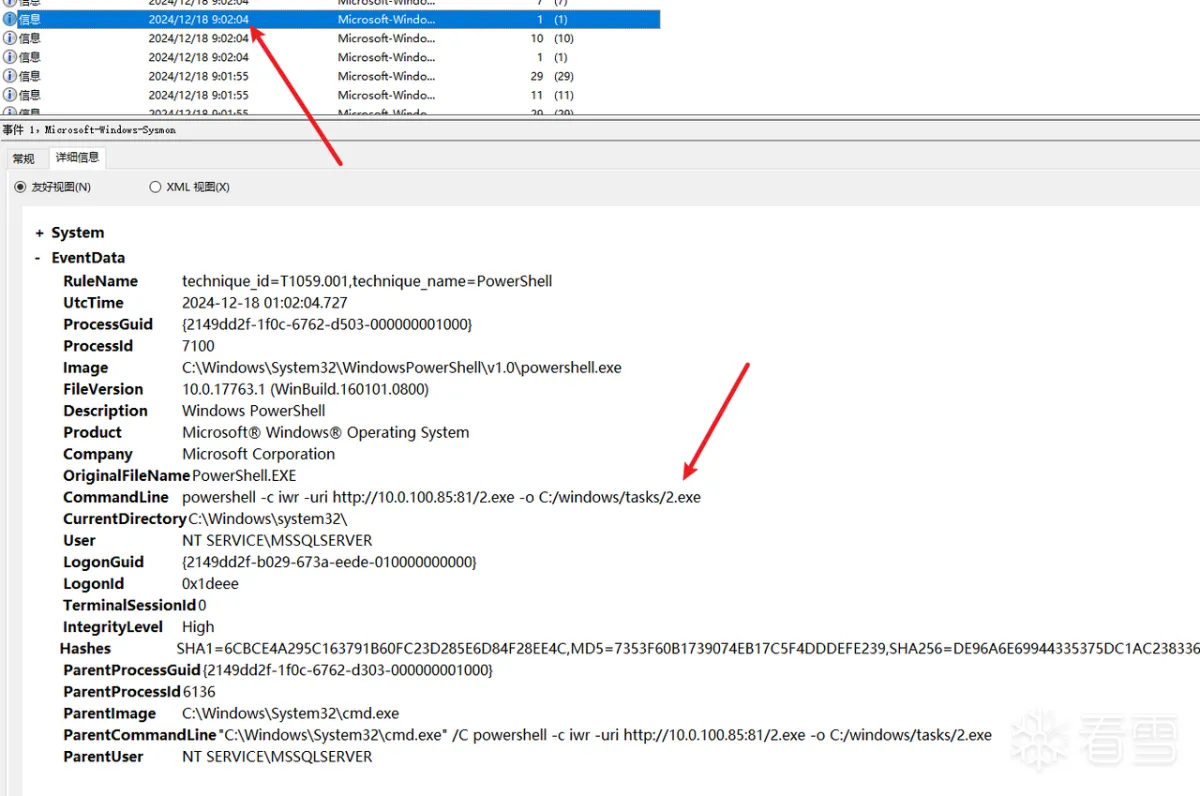Screen dimensions: 1200x796
Task: Click the ParentUser field label
Action: tap(103, 757)
